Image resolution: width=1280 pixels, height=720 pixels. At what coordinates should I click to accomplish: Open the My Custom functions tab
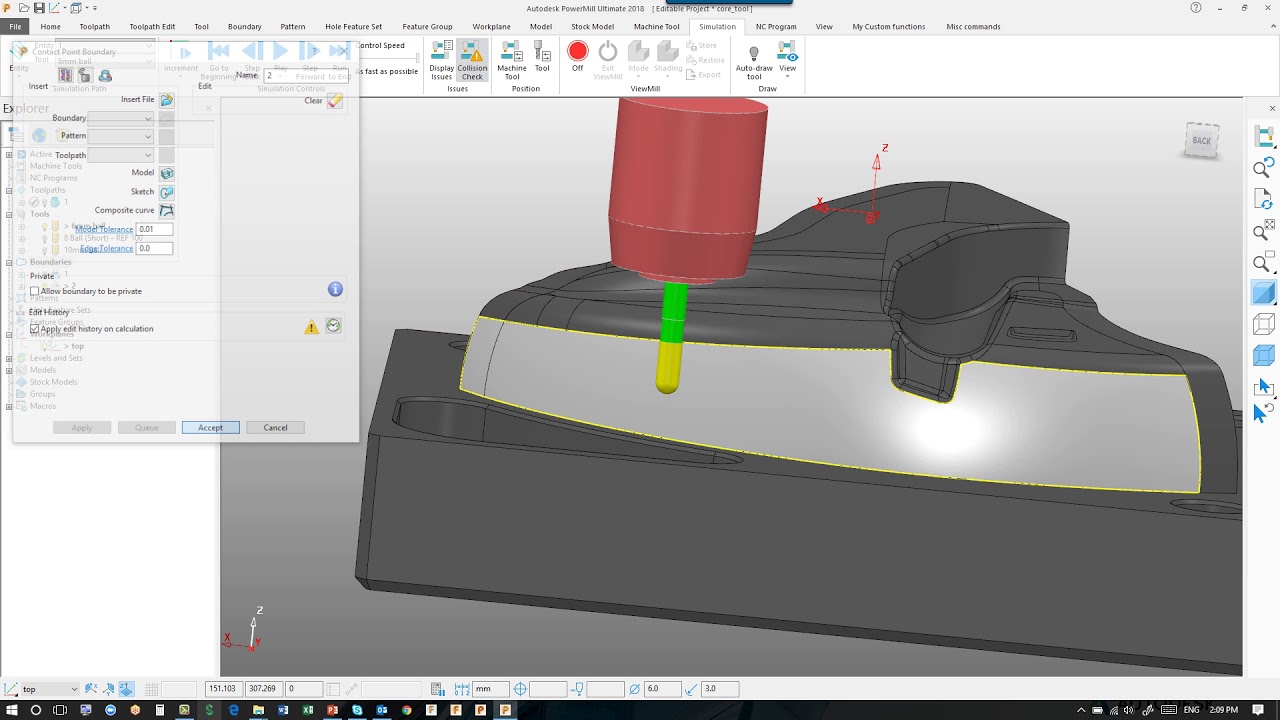click(889, 27)
